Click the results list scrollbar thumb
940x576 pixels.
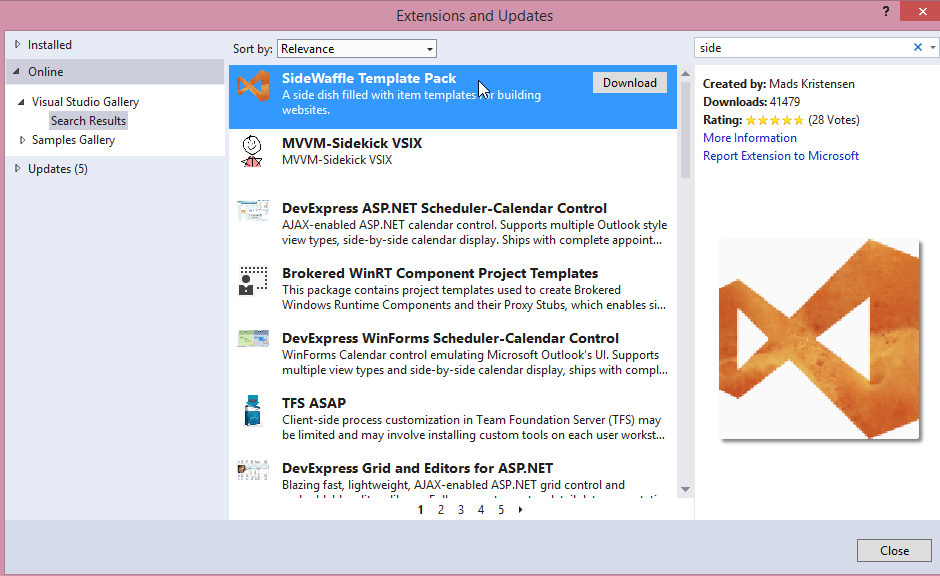(685, 129)
